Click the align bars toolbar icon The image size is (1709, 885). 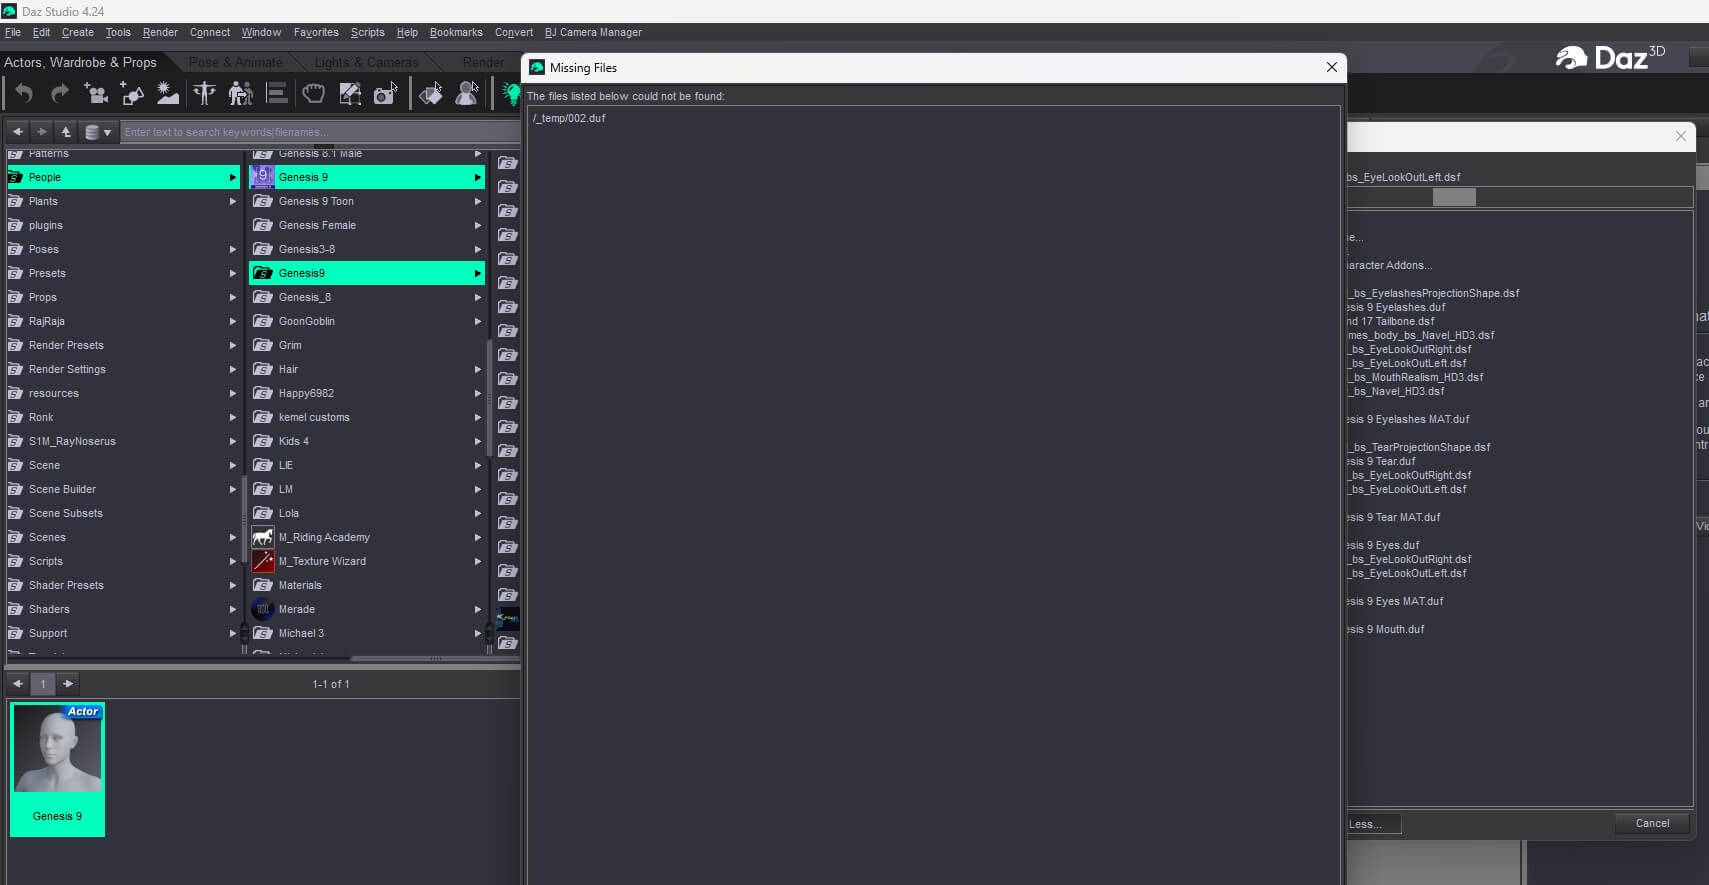tap(277, 94)
